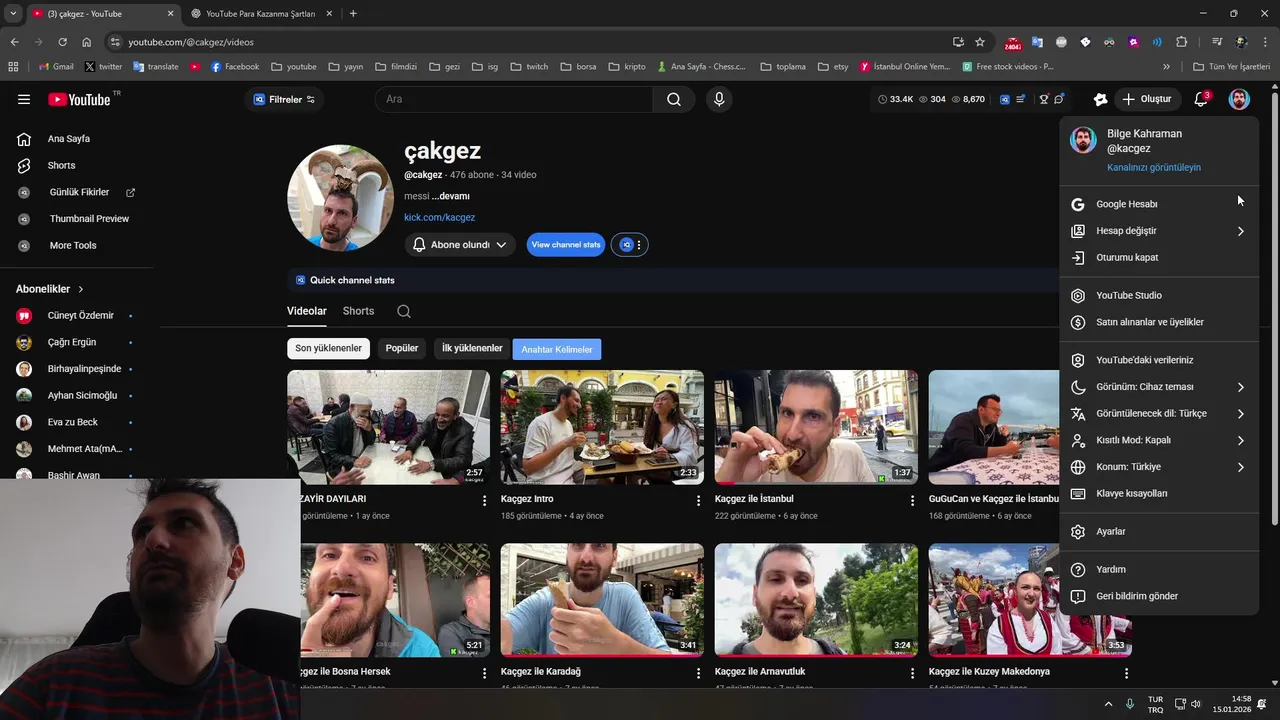Open the account avatar menu
The image size is (1280, 720).
1239,99
